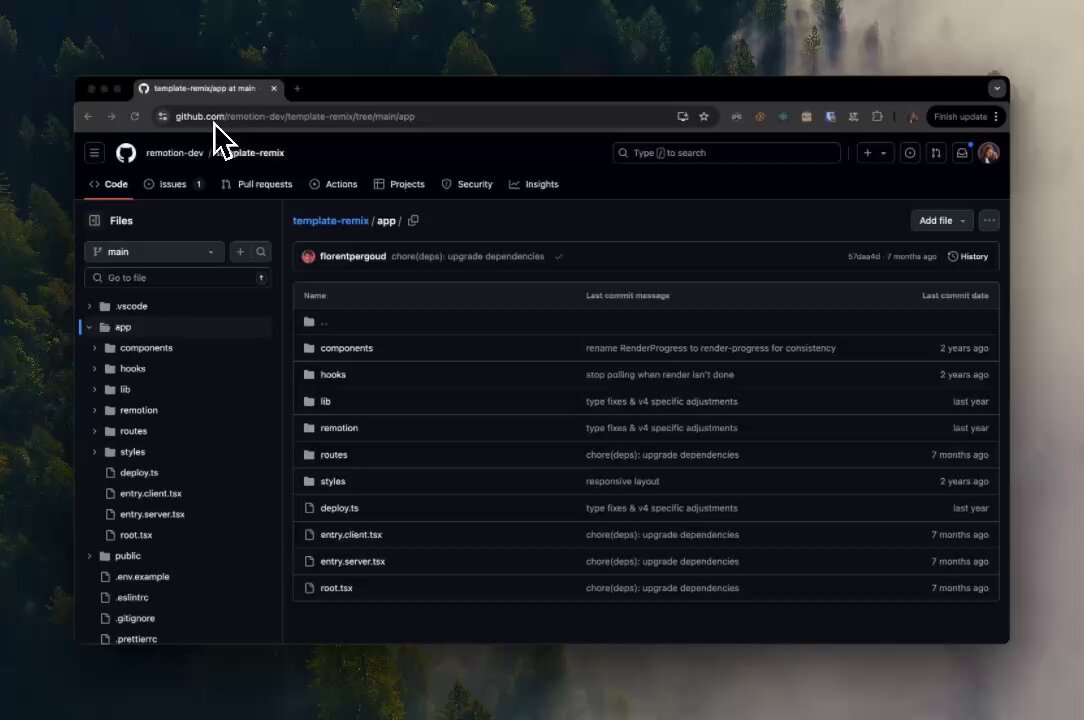Bookmark this page with the star icon
The height and width of the screenshot is (720, 1084).
(704, 116)
